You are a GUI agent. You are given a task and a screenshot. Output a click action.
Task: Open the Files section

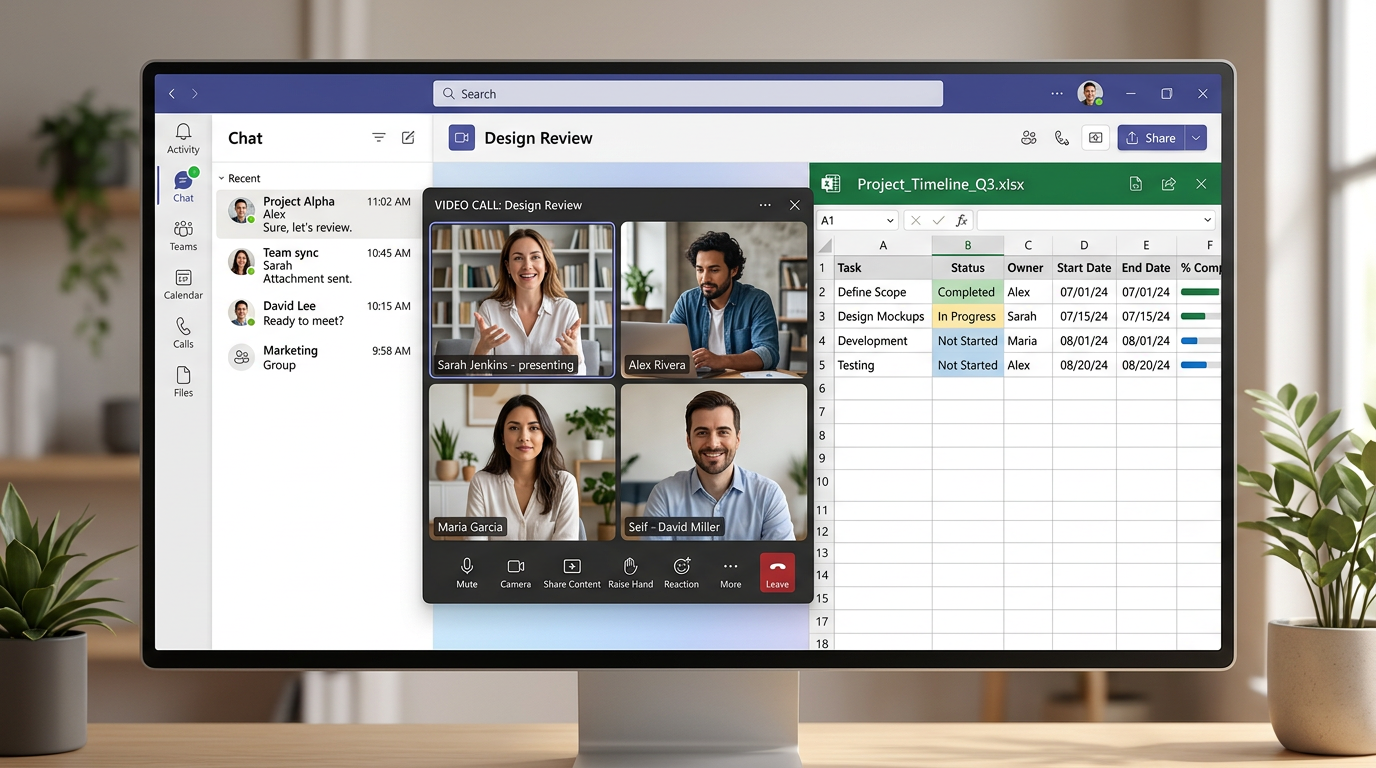pos(183,381)
